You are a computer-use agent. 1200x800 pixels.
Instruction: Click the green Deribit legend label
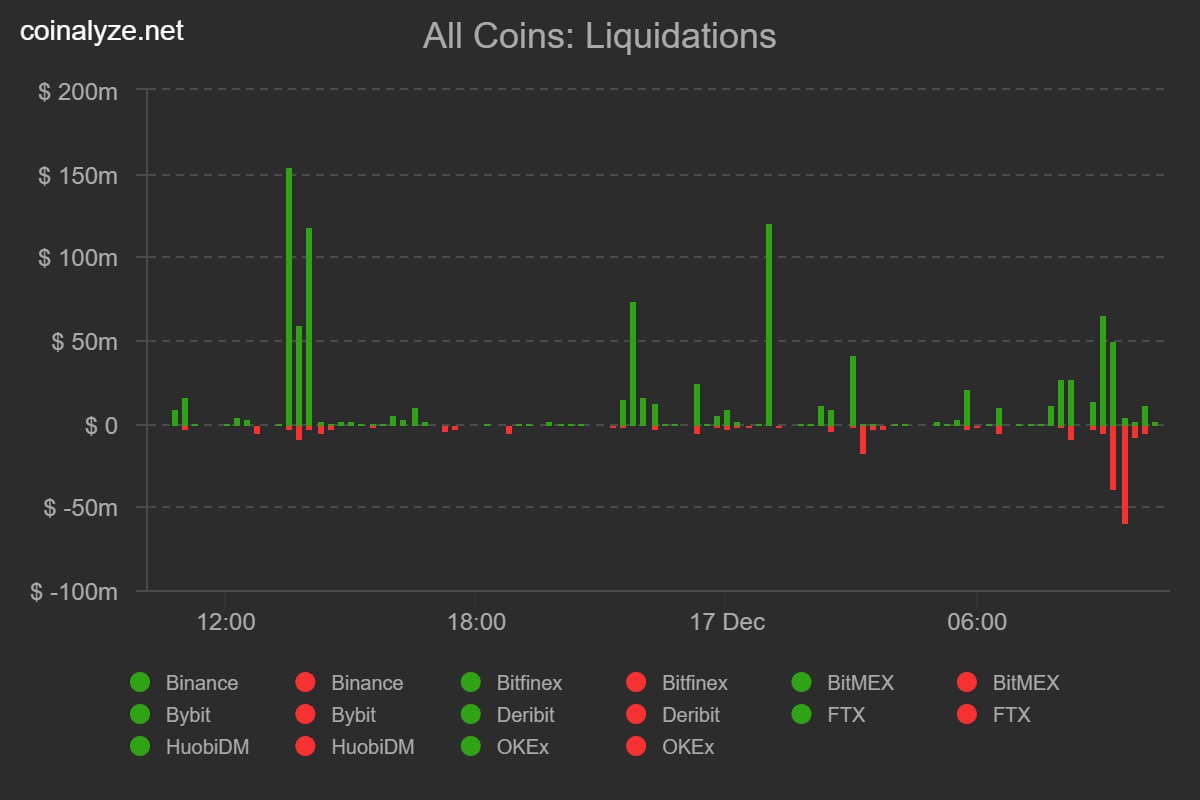(525, 715)
